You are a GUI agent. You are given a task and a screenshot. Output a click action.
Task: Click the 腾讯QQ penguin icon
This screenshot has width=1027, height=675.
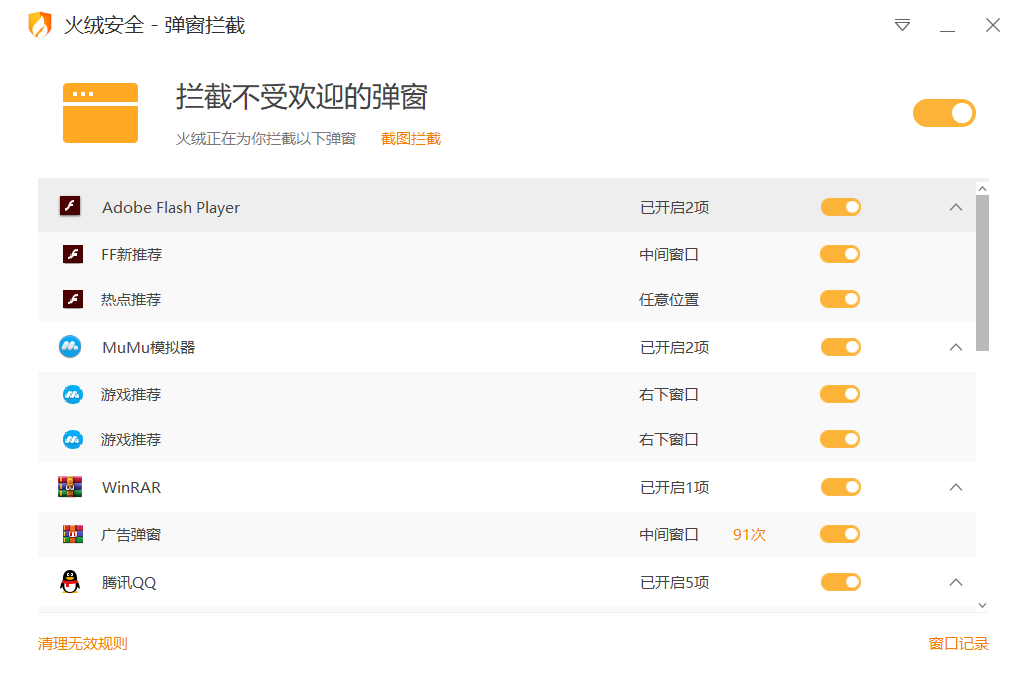(70, 581)
